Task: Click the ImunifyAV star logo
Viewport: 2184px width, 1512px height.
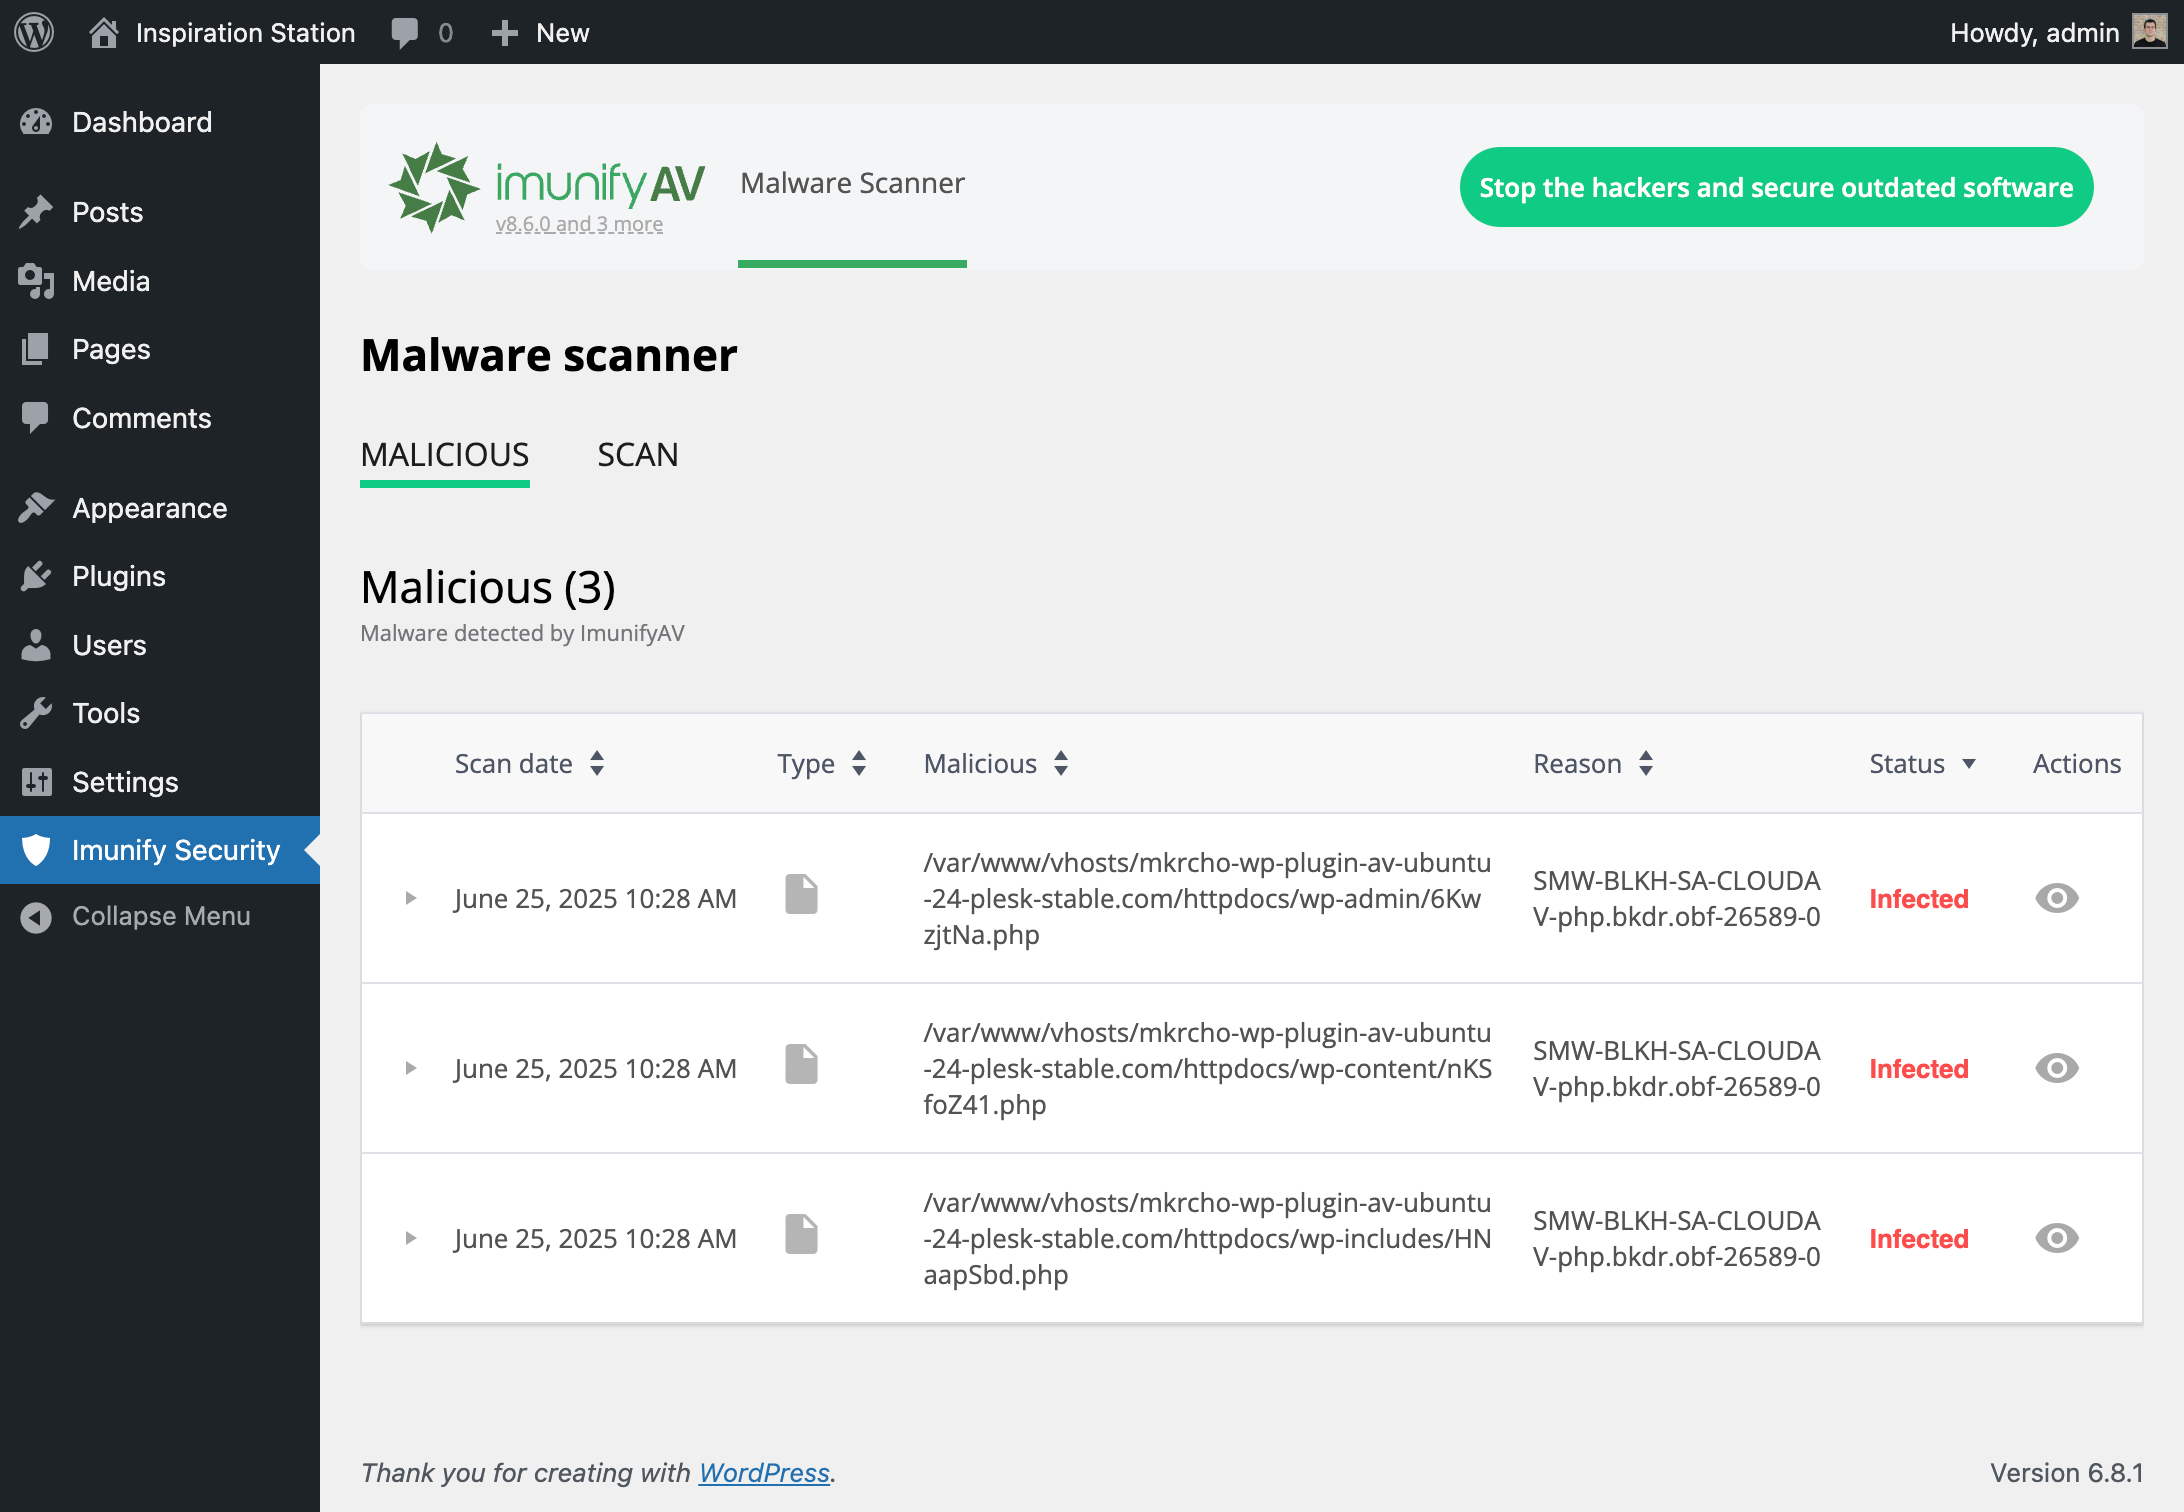Action: point(433,187)
